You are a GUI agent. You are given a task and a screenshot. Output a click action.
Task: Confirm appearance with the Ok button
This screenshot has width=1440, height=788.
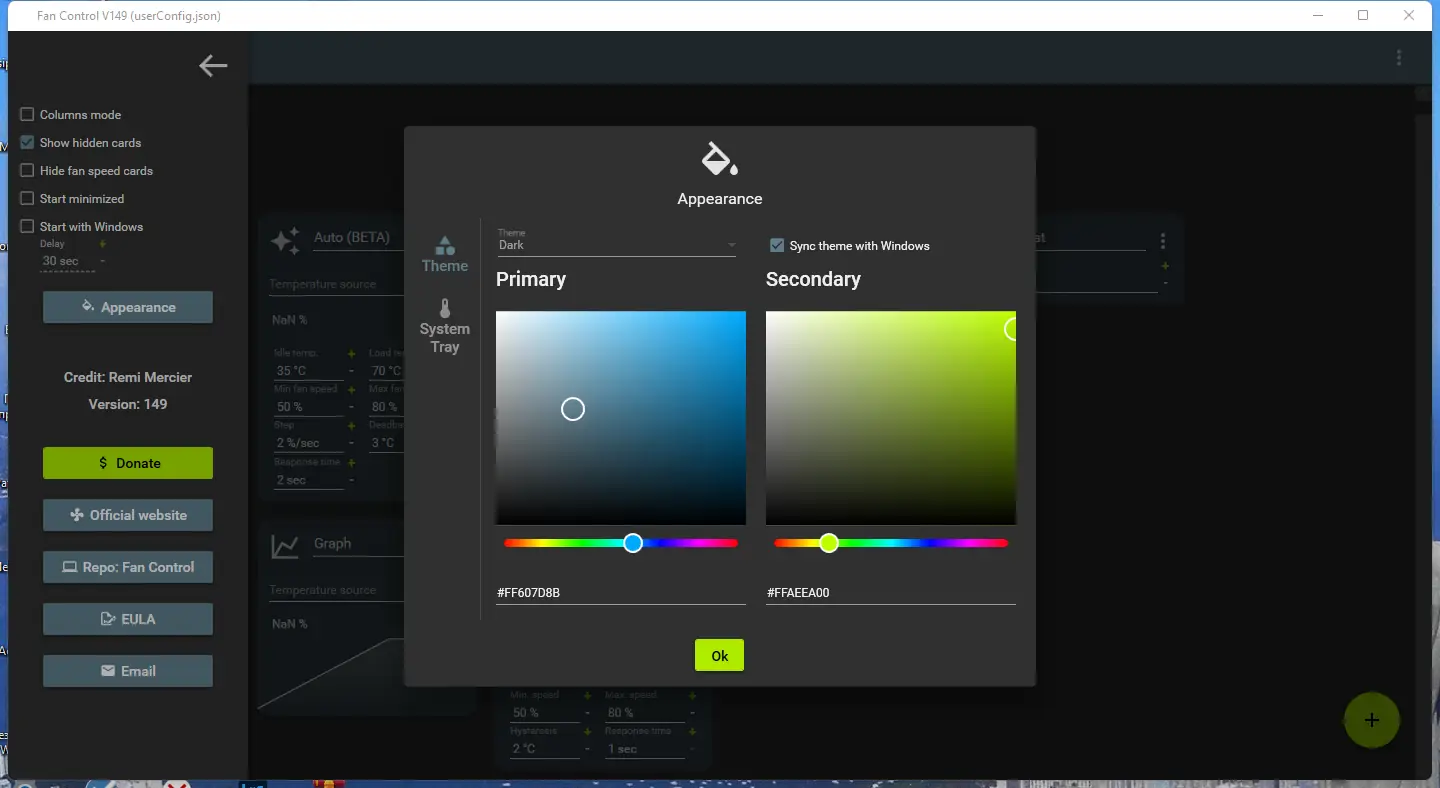click(720, 655)
